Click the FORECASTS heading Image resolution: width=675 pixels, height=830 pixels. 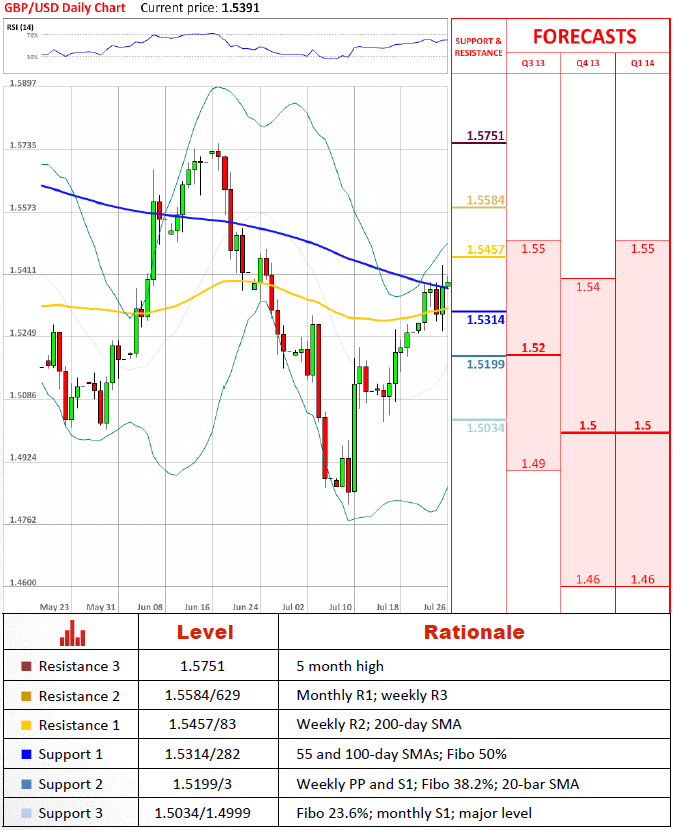click(x=584, y=37)
